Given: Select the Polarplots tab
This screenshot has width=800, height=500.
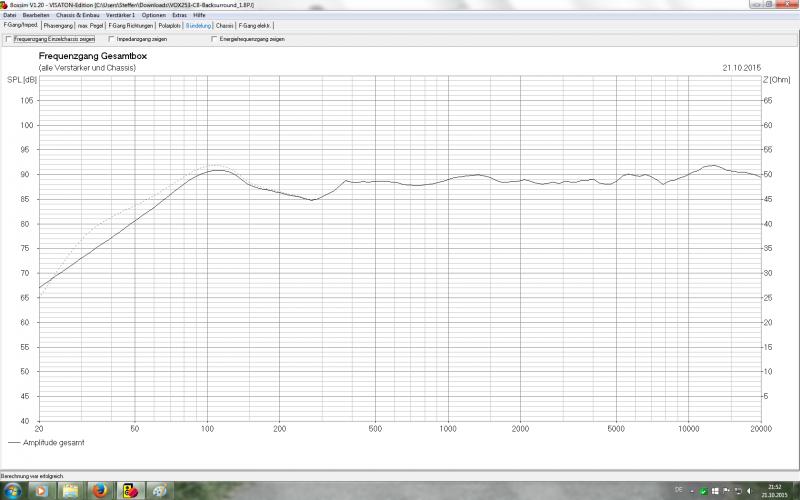Looking at the screenshot, I should click(169, 25).
